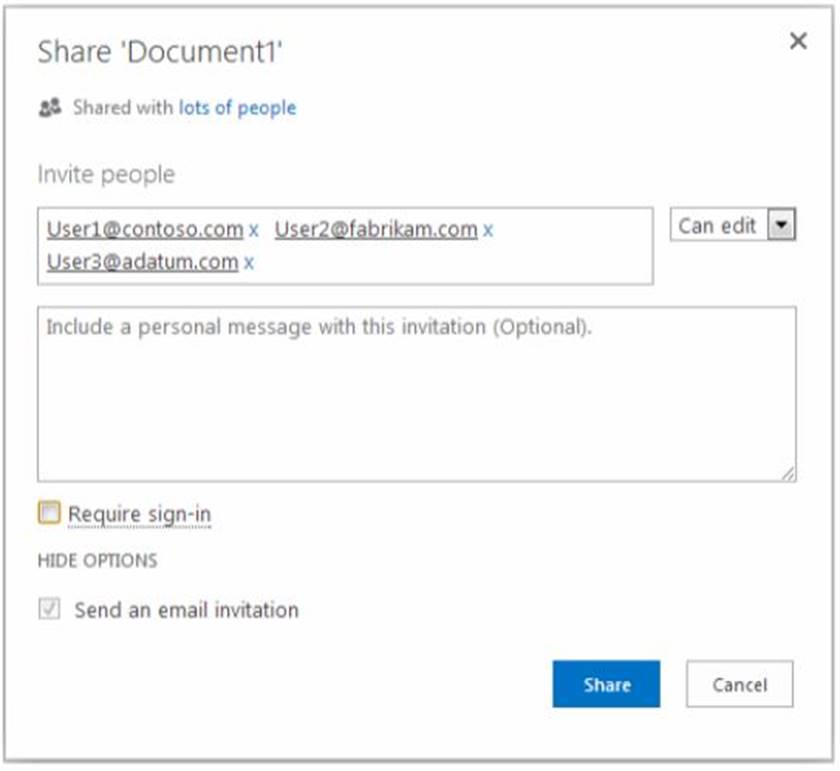Open the 'lots of people' link
The image size is (840, 771).
[237, 108]
